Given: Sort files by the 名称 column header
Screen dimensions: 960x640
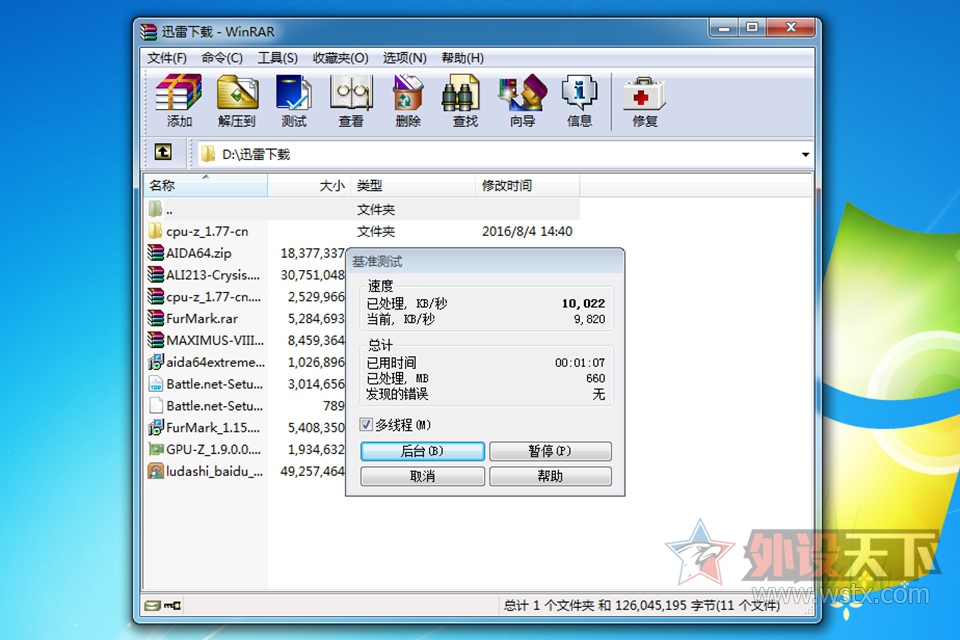Looking at the screenshot, I should coord(206,186).
